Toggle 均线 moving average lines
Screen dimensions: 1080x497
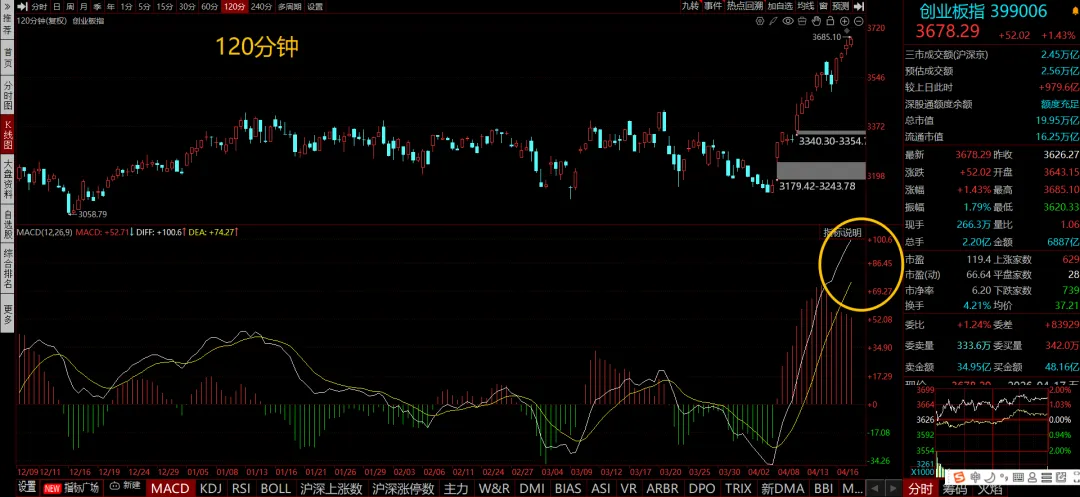(806, 6)
